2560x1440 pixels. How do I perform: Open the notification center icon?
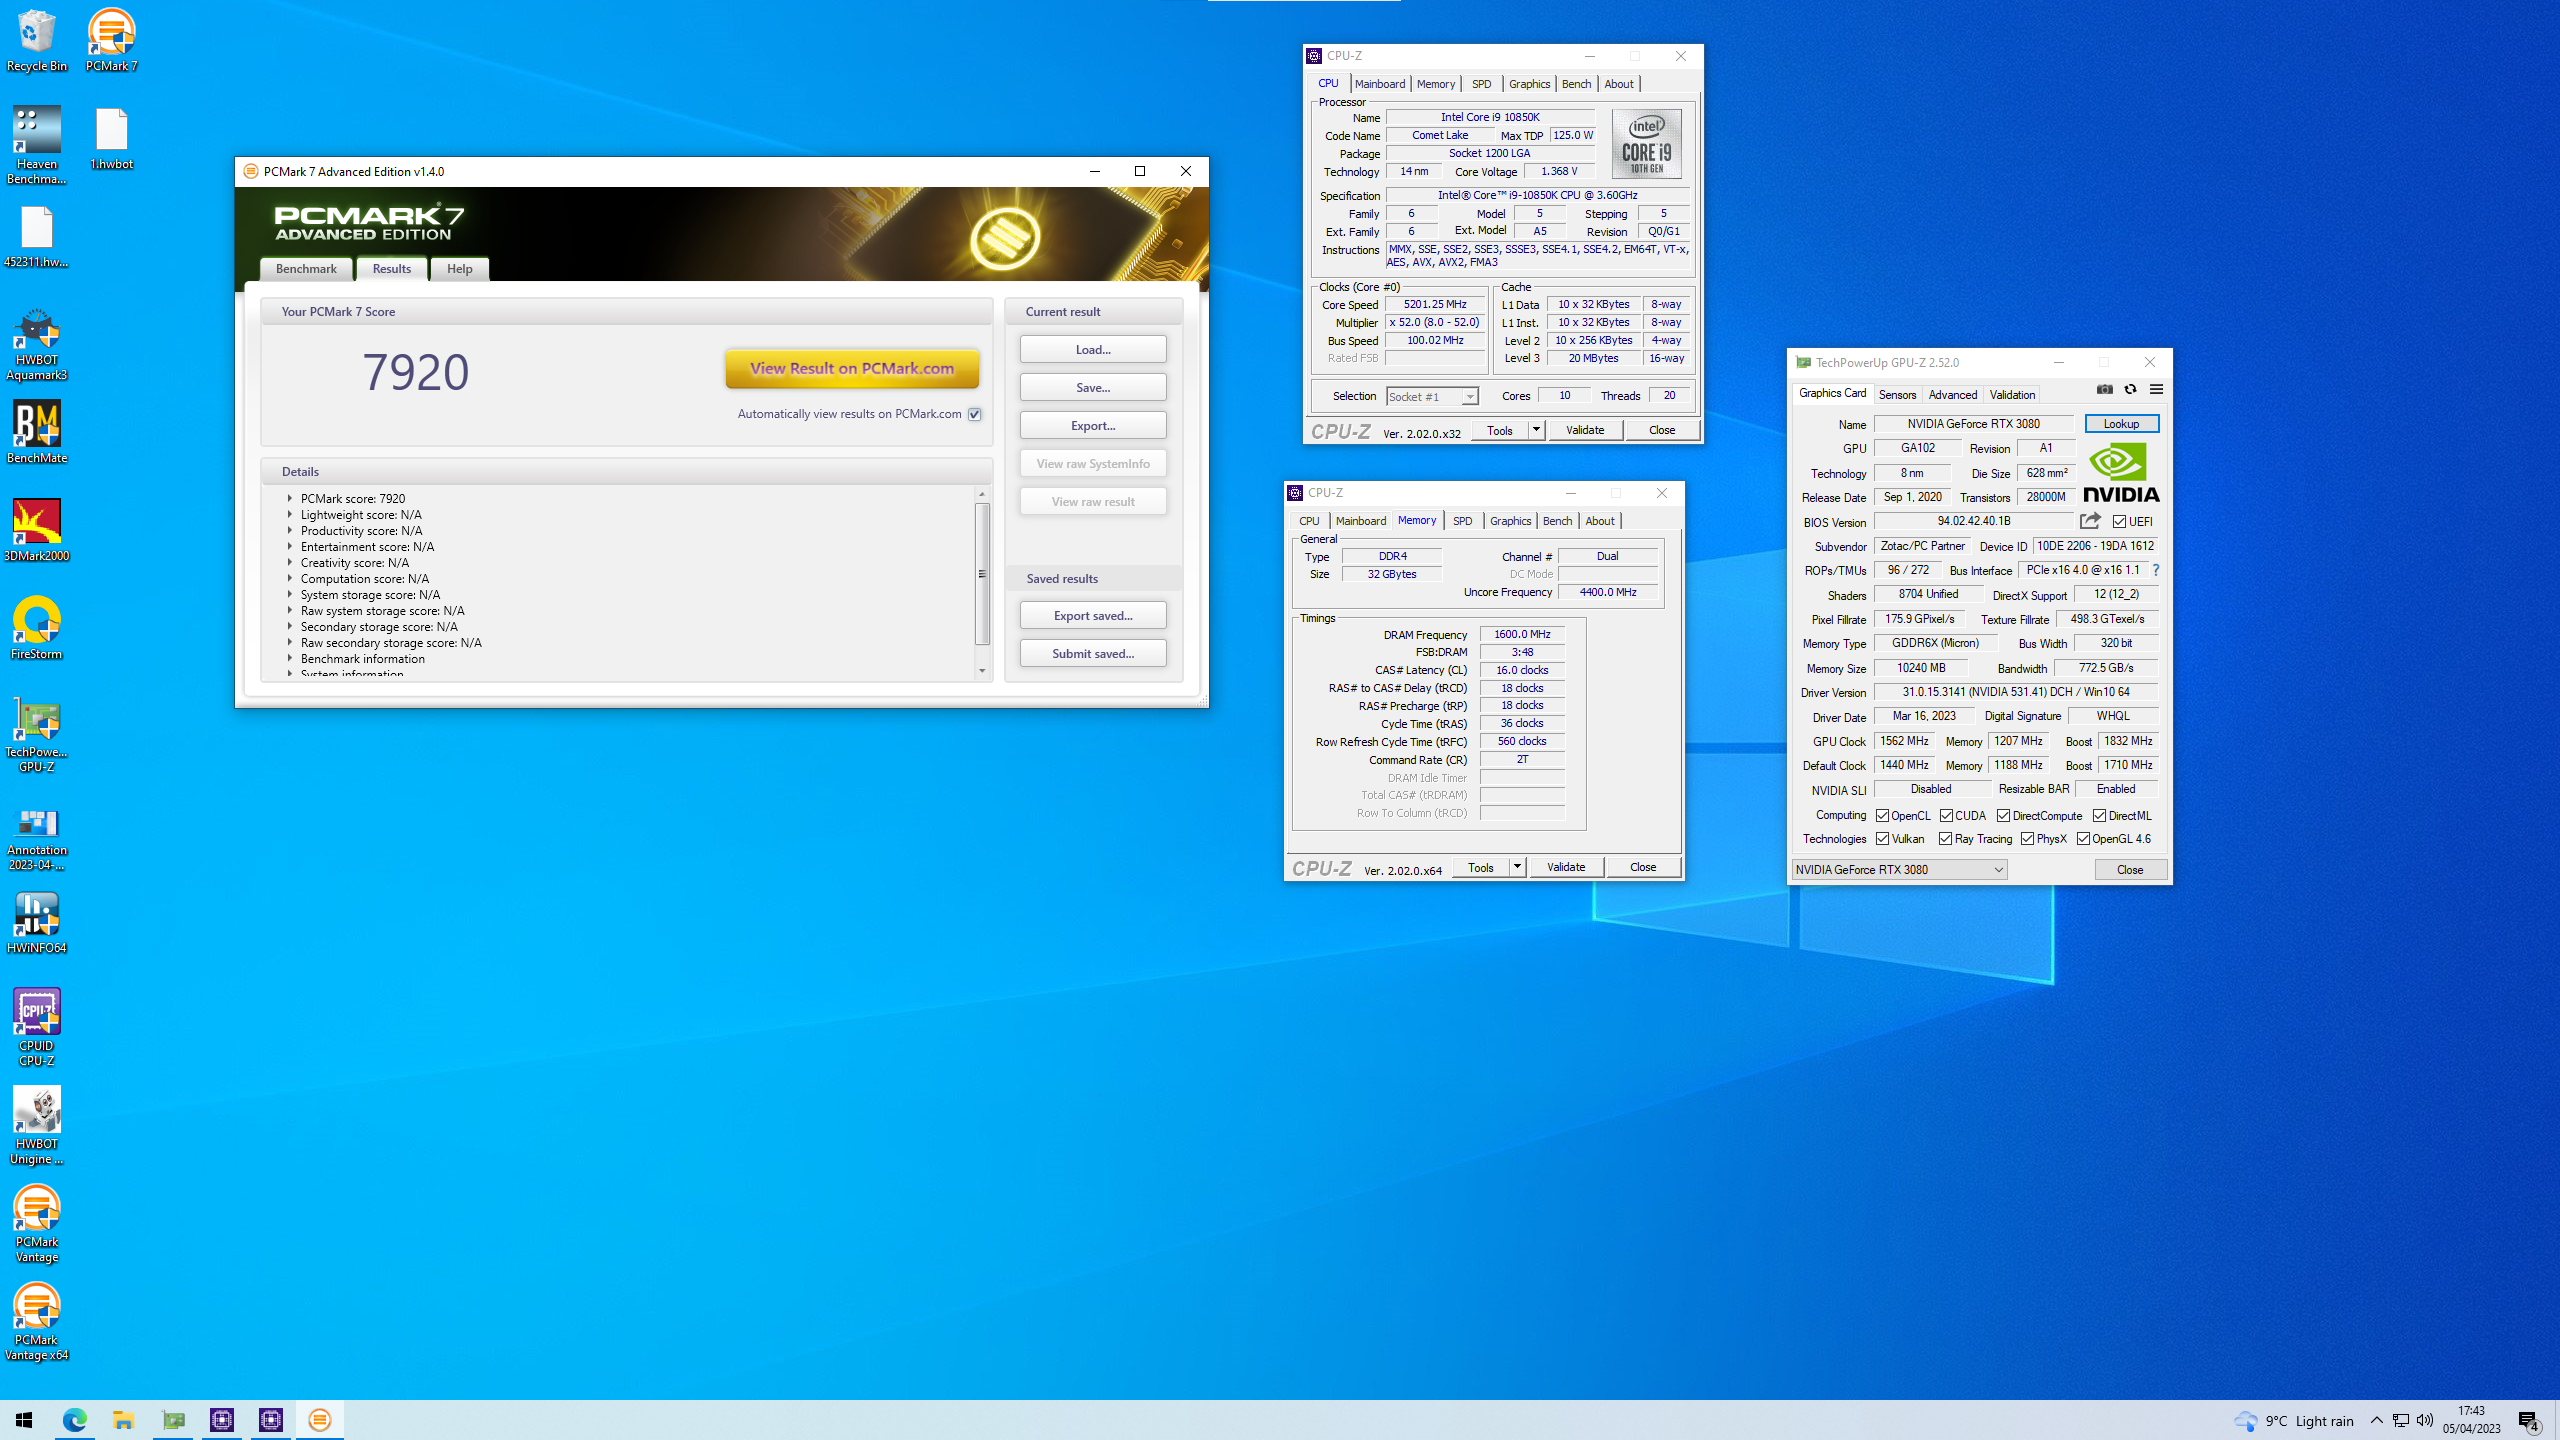[x=2529, y=1420]
